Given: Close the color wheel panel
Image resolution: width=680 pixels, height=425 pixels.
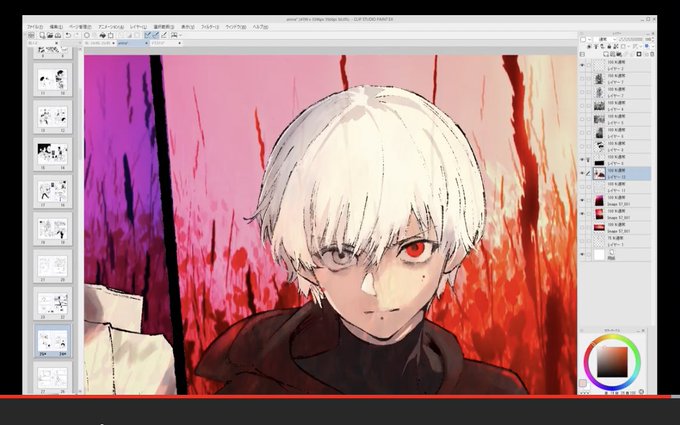Looking at the screenshot, I should (643, 330).
